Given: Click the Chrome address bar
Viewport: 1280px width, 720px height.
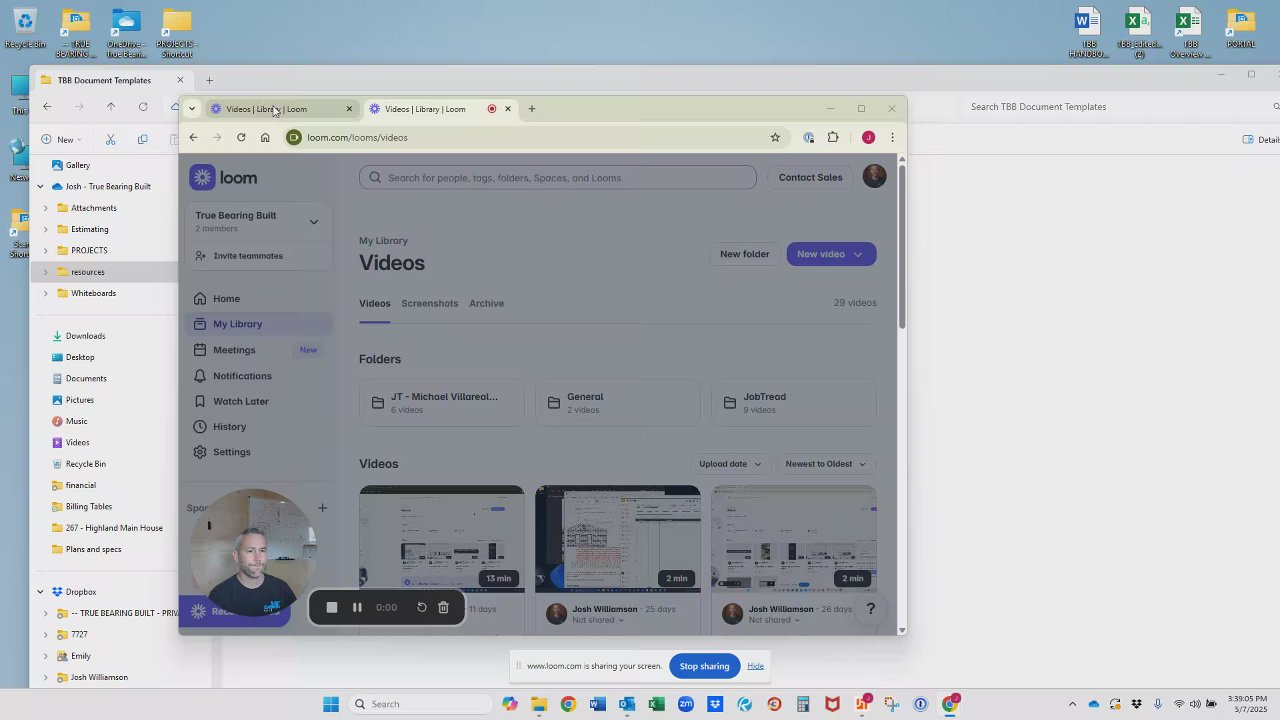Looking at the screenshot, I should [535, 138].
